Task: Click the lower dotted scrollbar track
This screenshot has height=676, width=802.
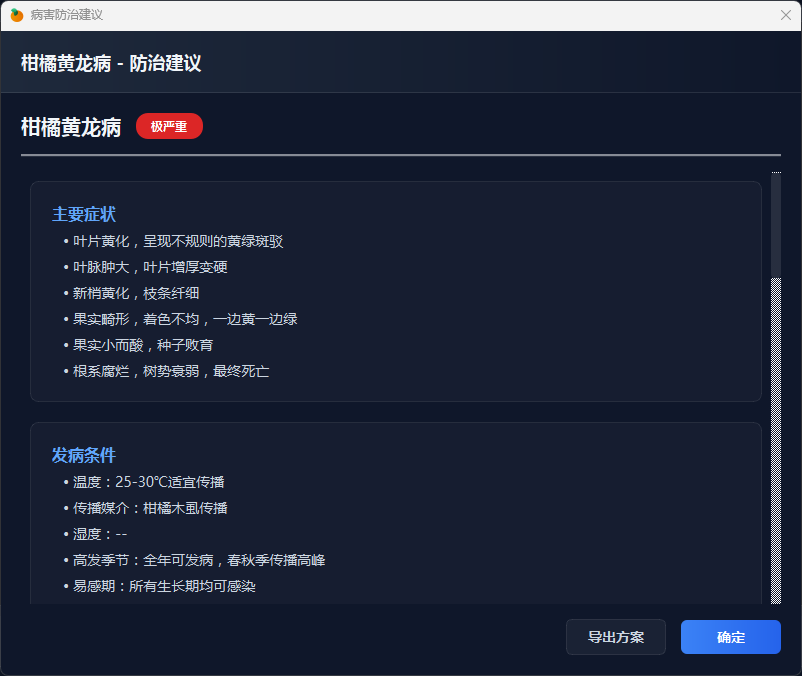Action: [x=776, y=450]
